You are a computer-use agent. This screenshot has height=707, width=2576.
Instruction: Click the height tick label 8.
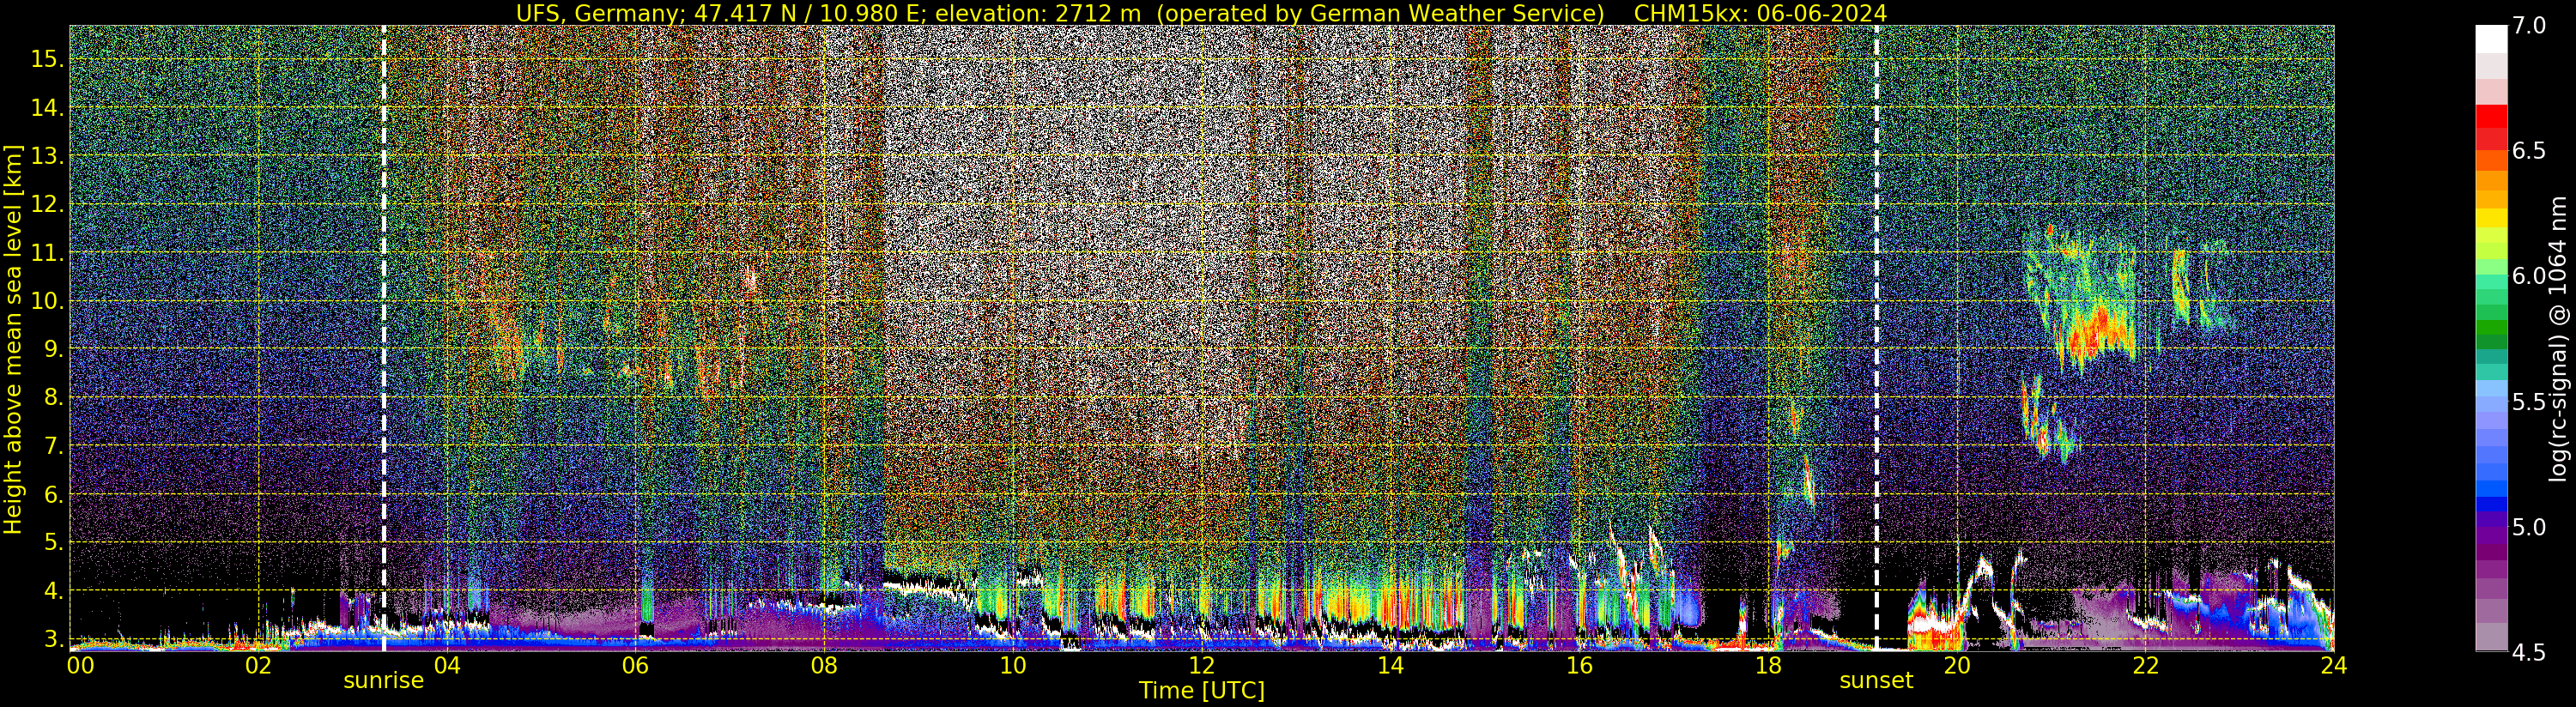coord(53,398)
